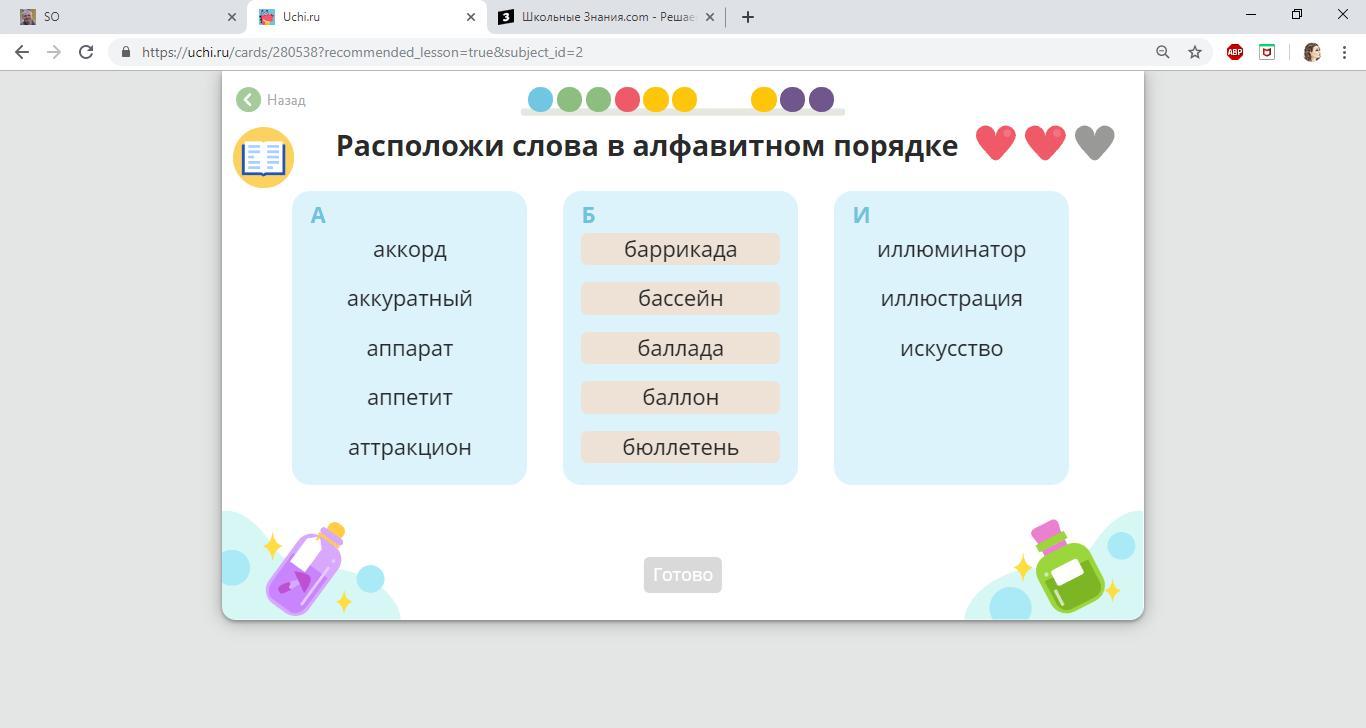This screenshot has width=1366, height=728.
Task: Select the word card бюллетень
Action: pos(680,447)
